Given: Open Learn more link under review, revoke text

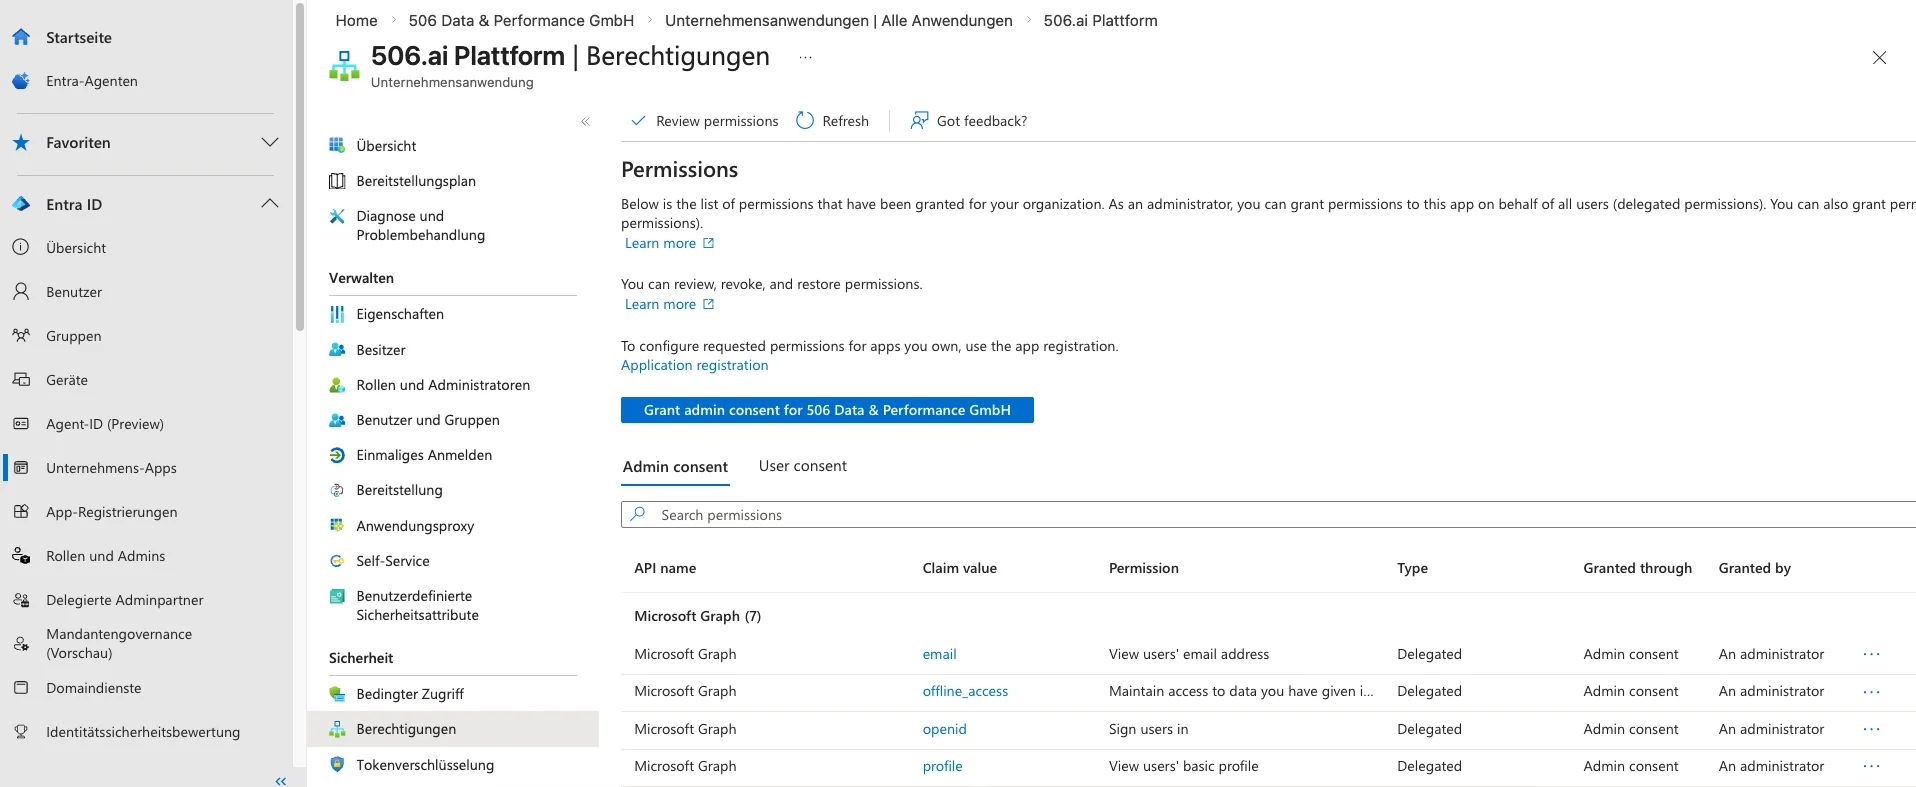Looking at the screenshot, I should (669, 304).
